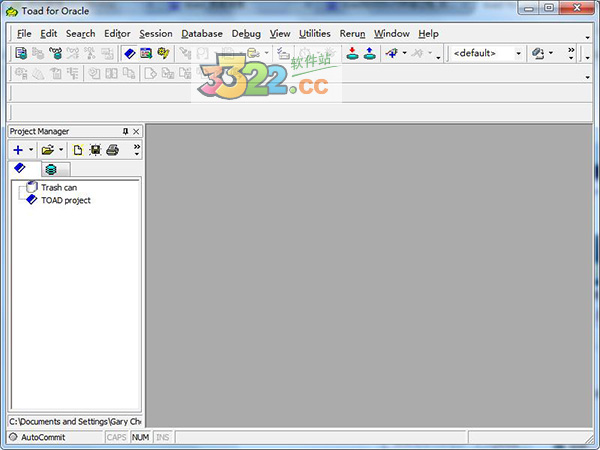600x450 pixels.
Task: Close the Project Manager panel
Action: coord(136,131)
